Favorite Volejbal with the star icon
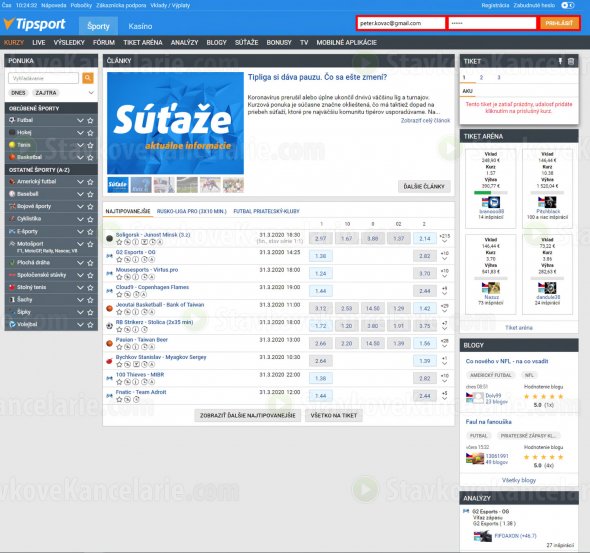The height and width of the screenshot is (553, 590). click(90, 325)
